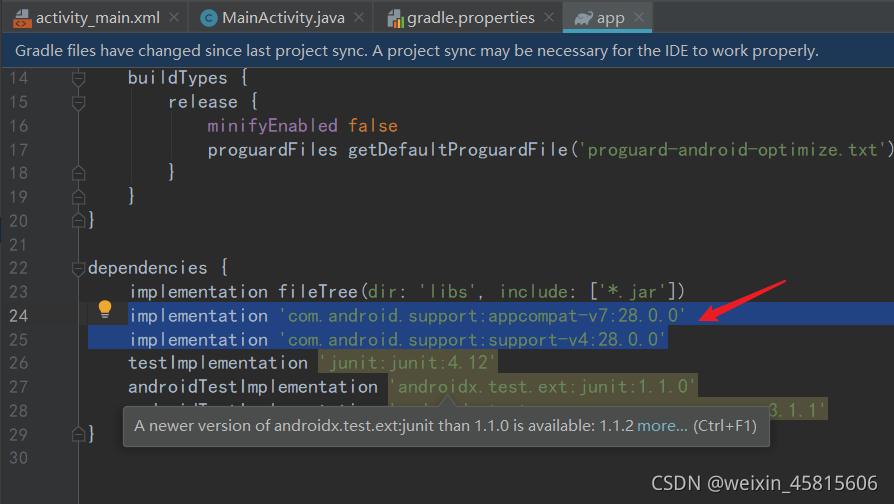Click the fold end marker on line 29
The image size is (894, 504).
[x=79, y=434]
